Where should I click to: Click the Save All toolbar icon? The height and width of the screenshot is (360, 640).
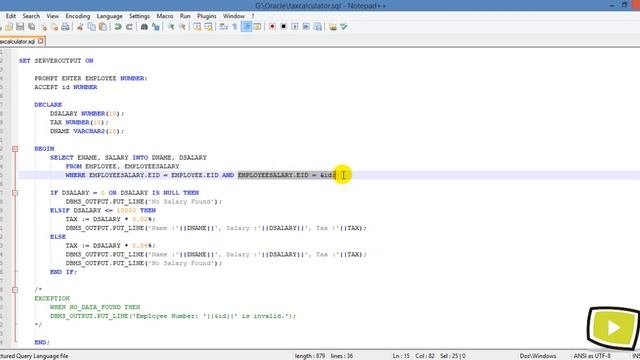31,27
